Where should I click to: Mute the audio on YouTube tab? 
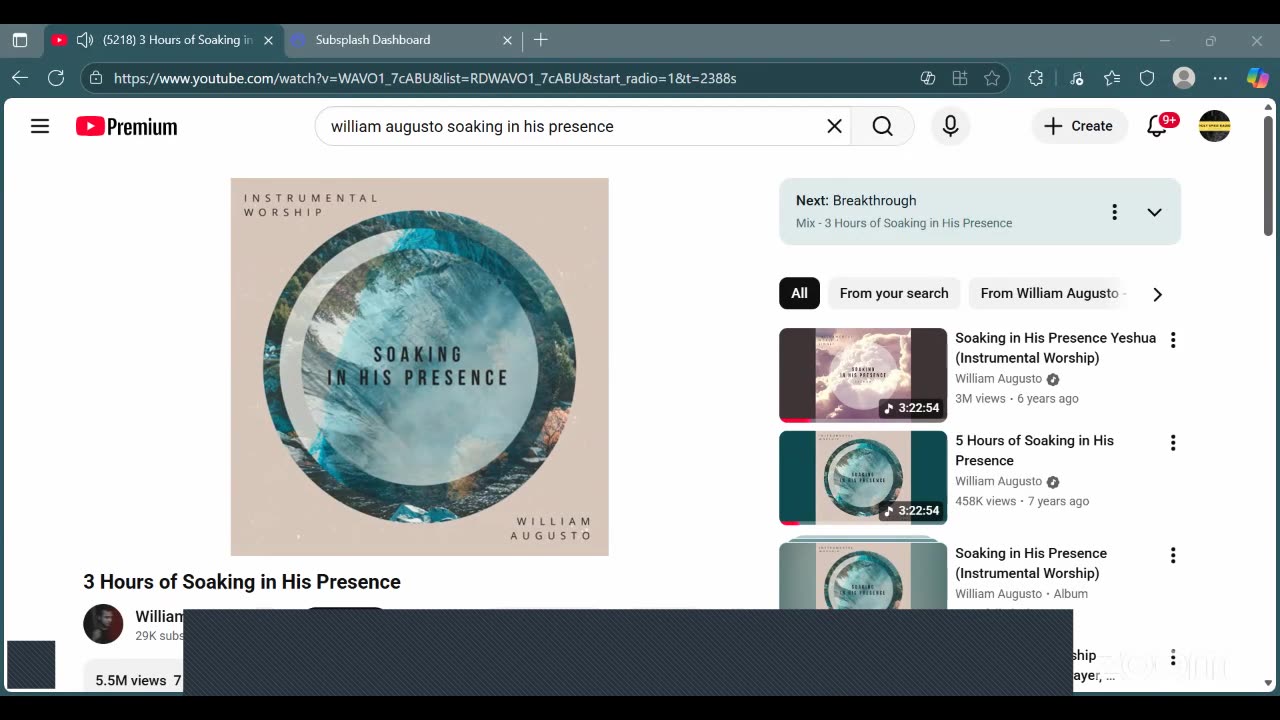click(85, 40)
